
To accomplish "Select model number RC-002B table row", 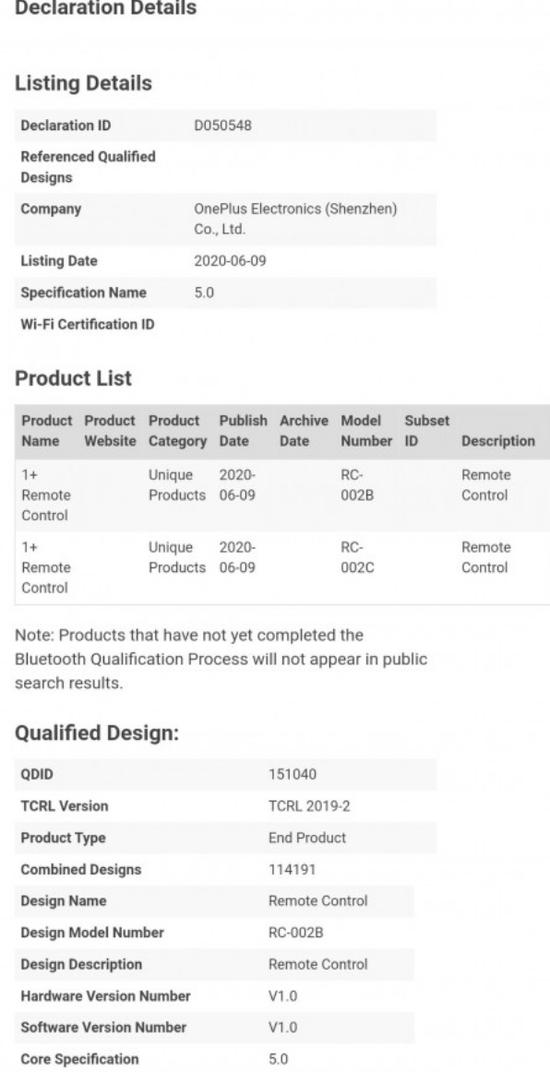I will coord(282,496).
